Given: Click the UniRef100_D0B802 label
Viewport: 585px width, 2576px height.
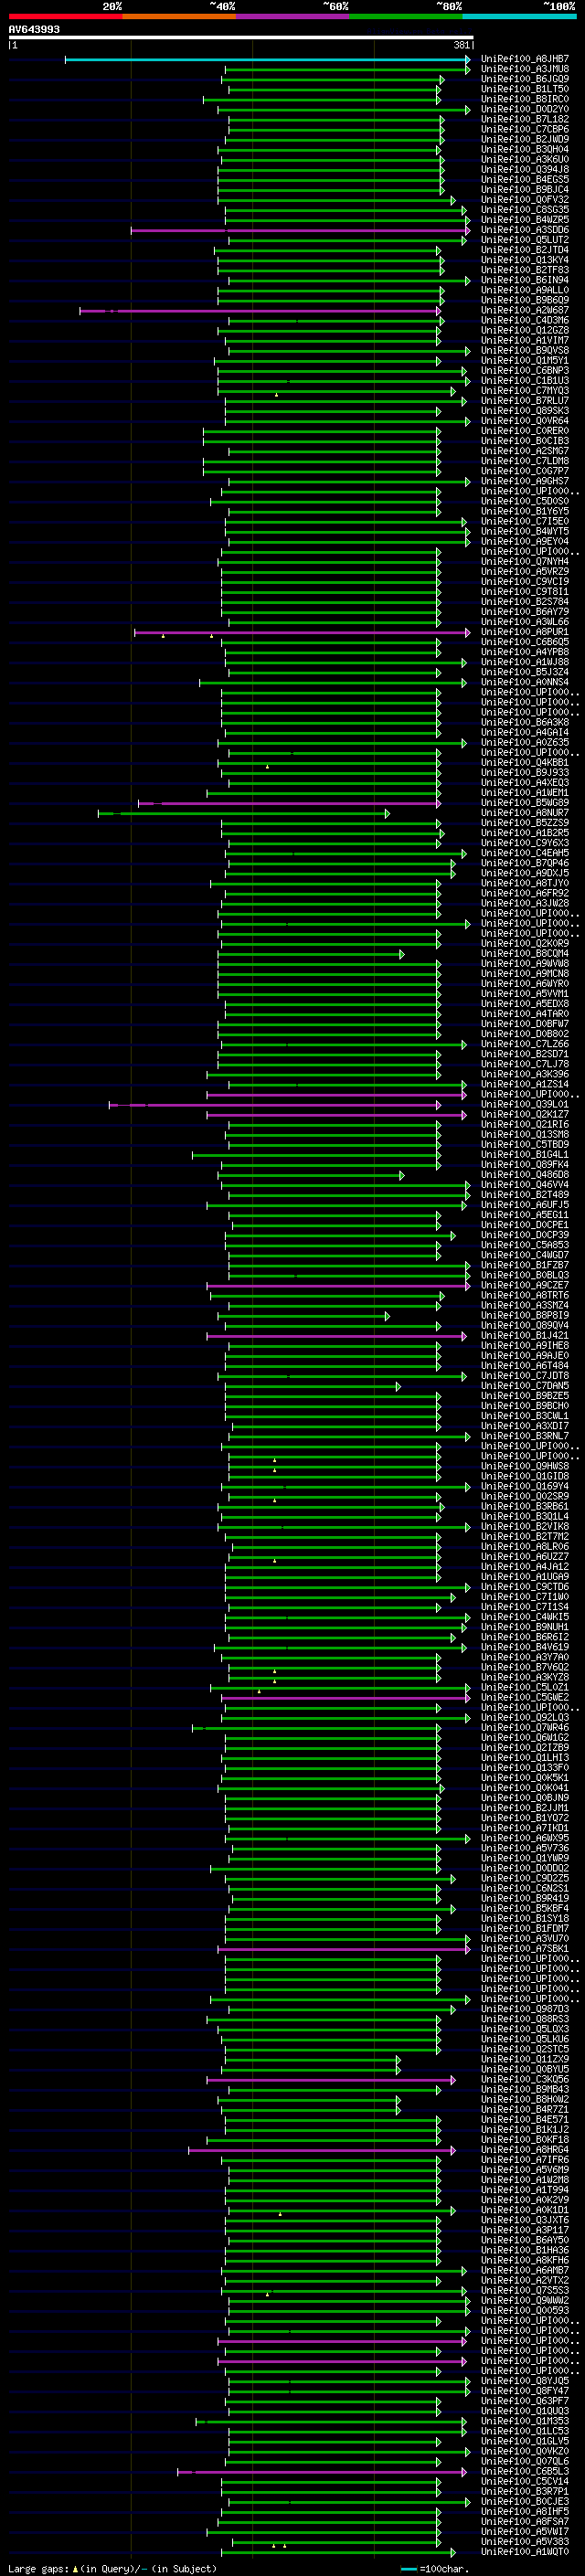Looking at the screenshot, I should coord(525,1034).
